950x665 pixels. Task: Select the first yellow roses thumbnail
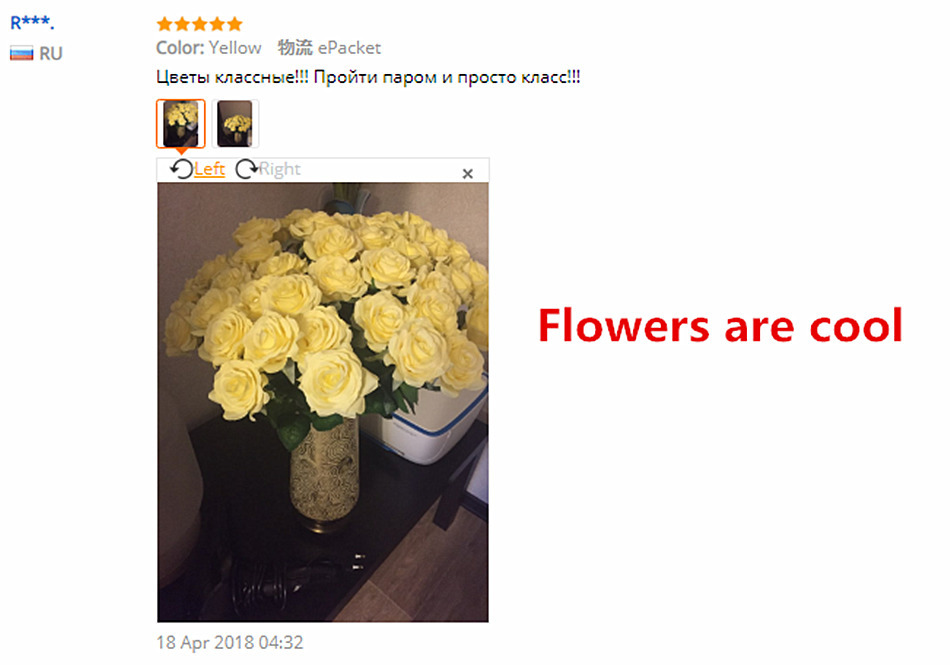click(181, 124)
